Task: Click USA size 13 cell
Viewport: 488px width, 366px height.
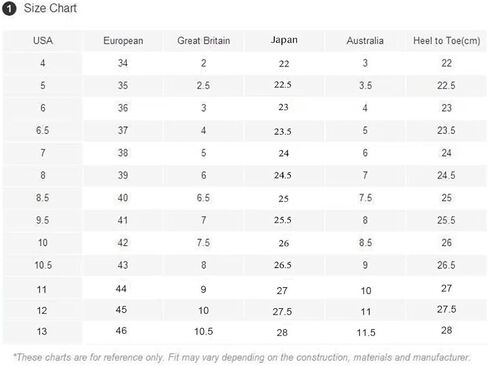Action: 42,332
